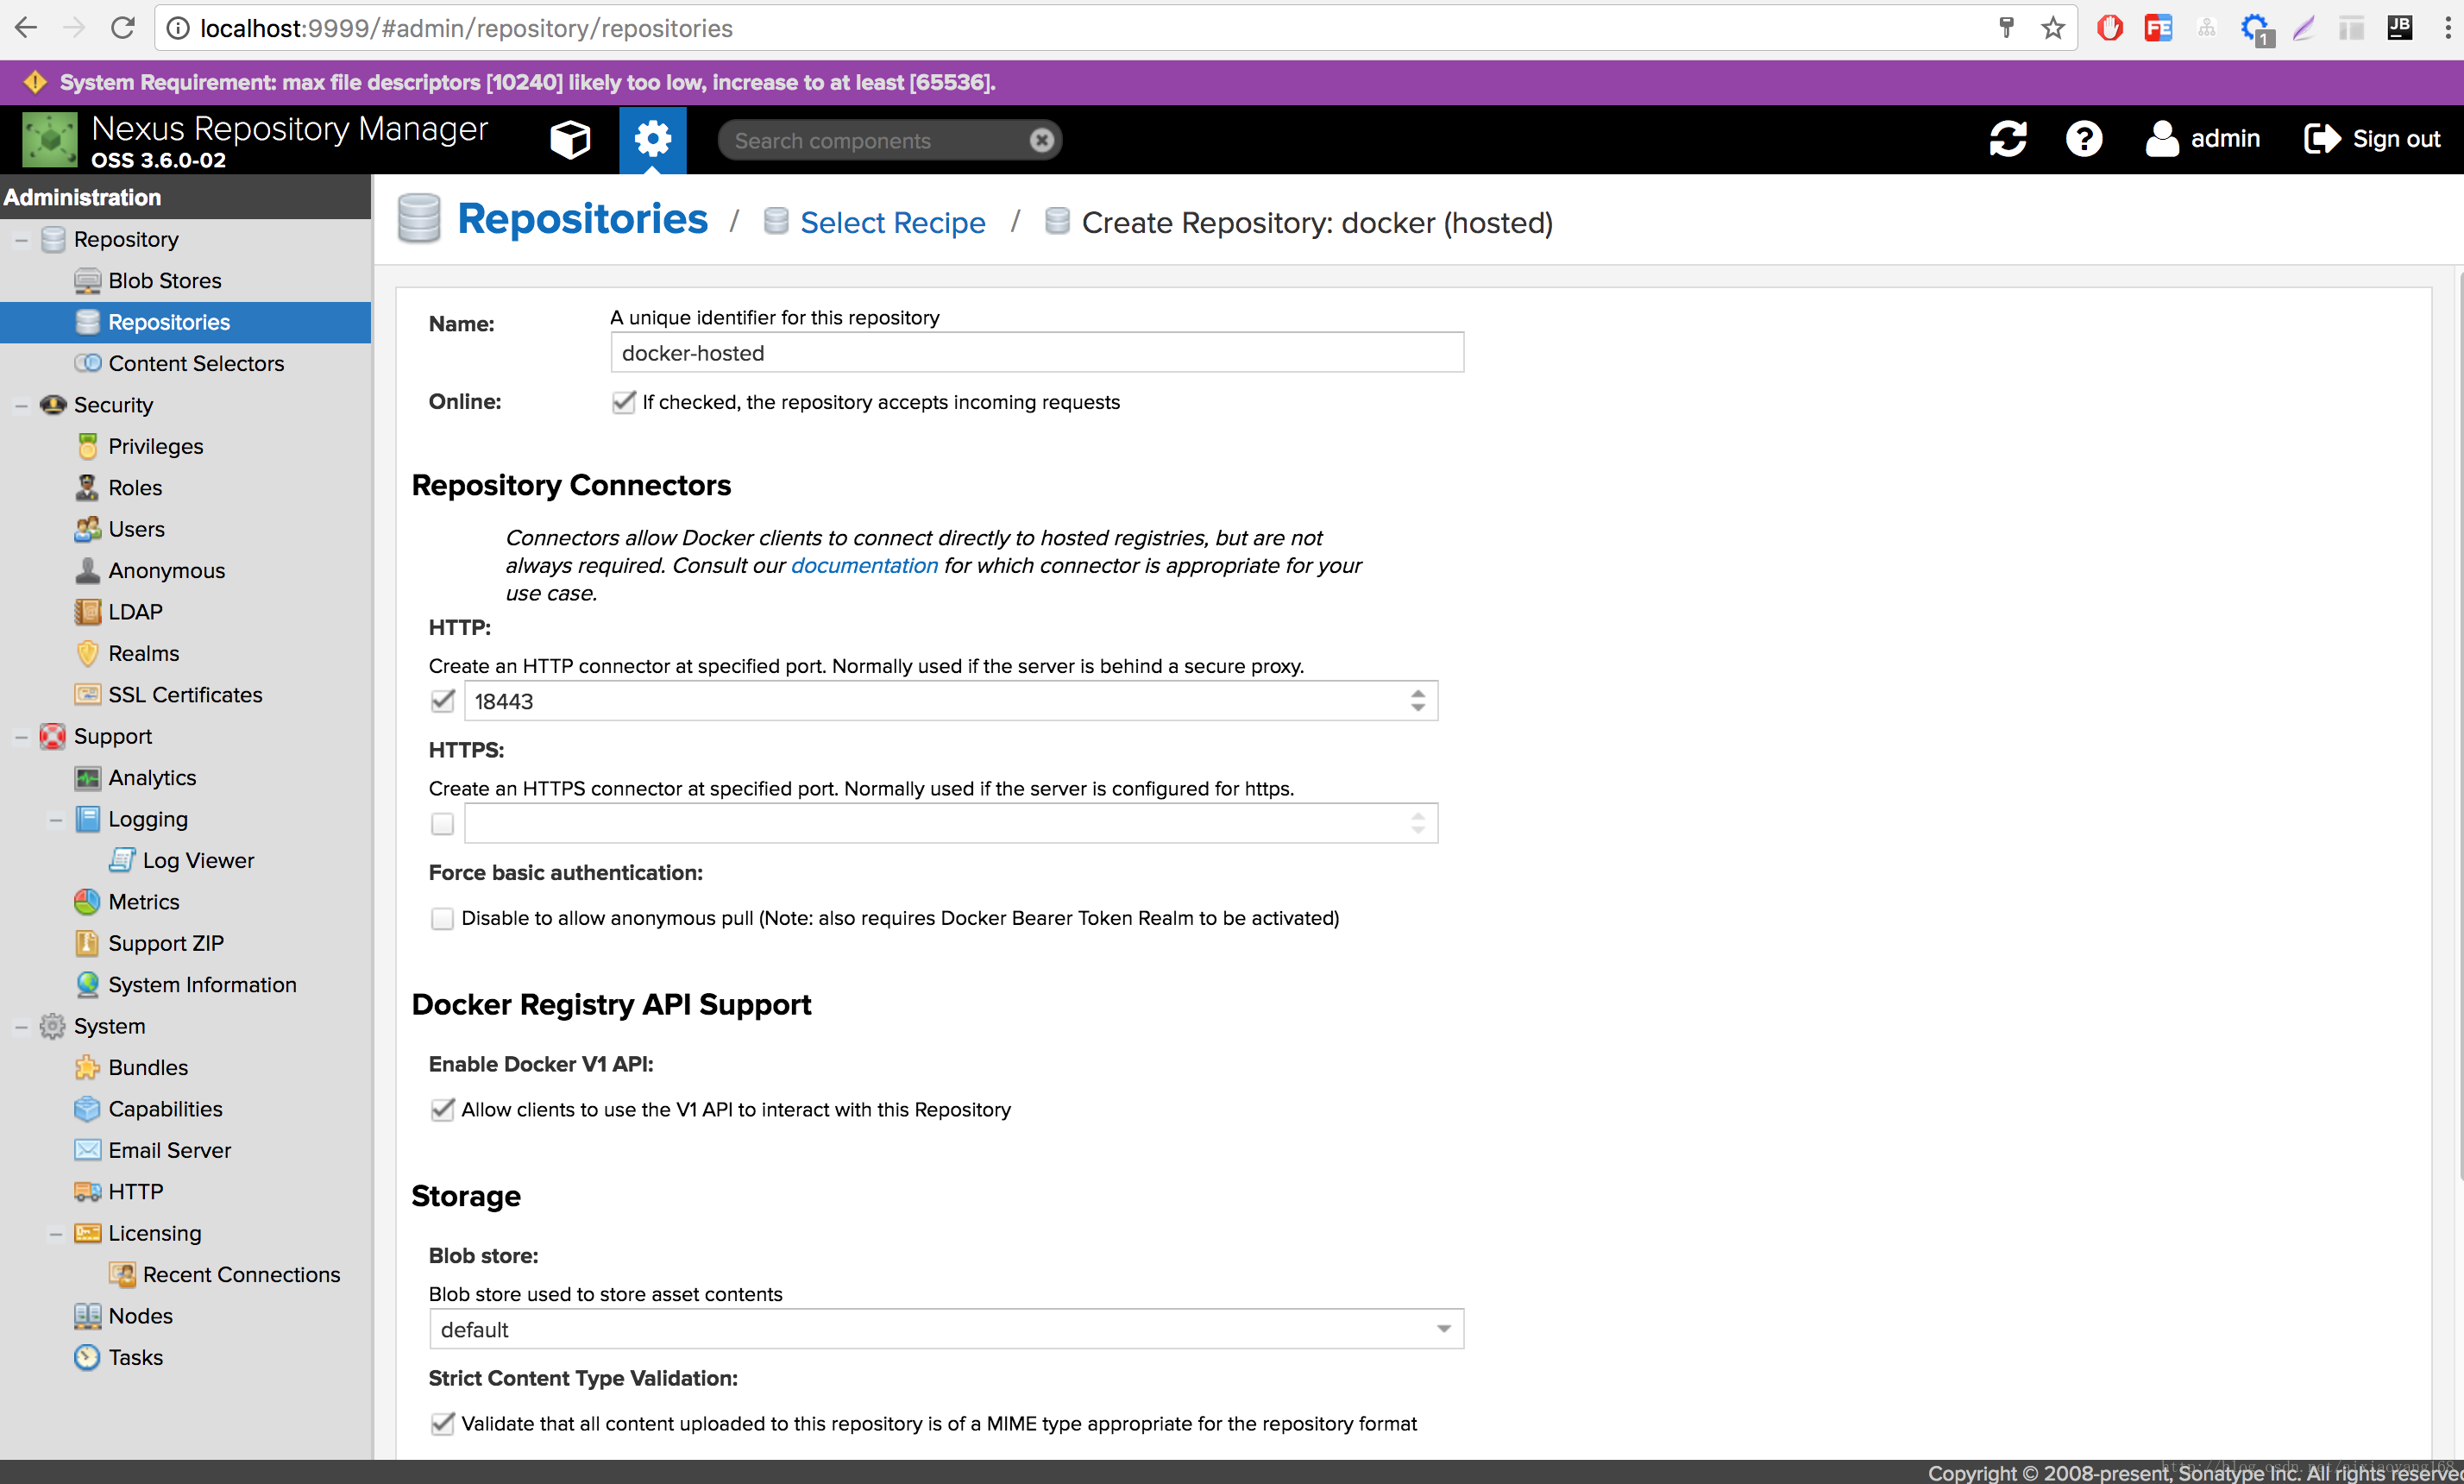Click the admin username
2464x1484 pixels.
pos(2225,139)
